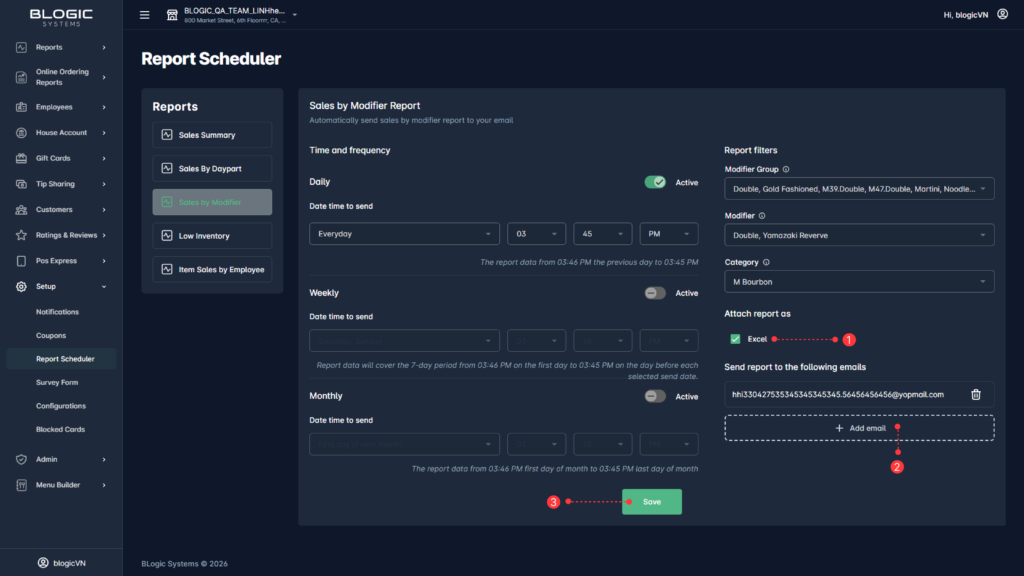Click the Online Ordering Reports icon
This screenshot has height=576, width=1024.
(22, 77)
